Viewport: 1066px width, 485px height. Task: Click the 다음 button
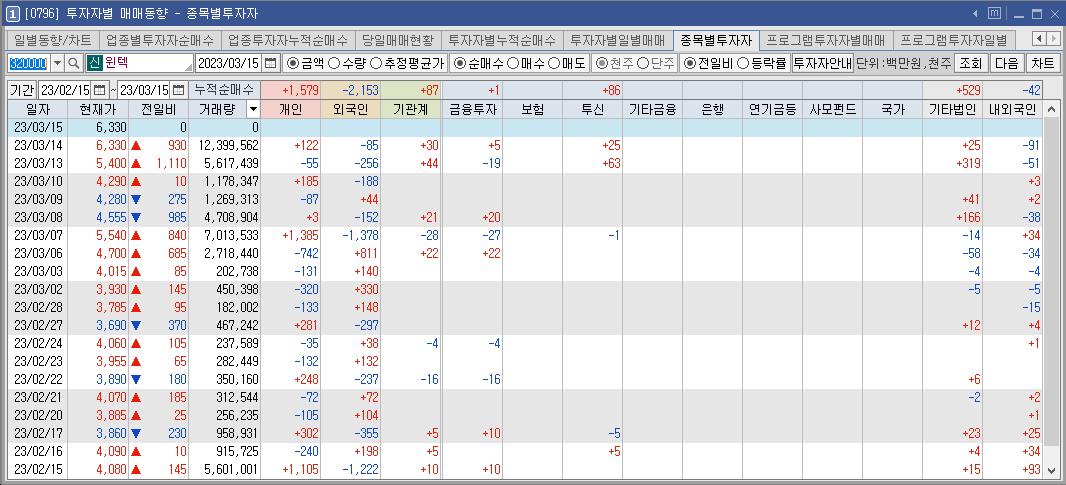(1006, 63)
